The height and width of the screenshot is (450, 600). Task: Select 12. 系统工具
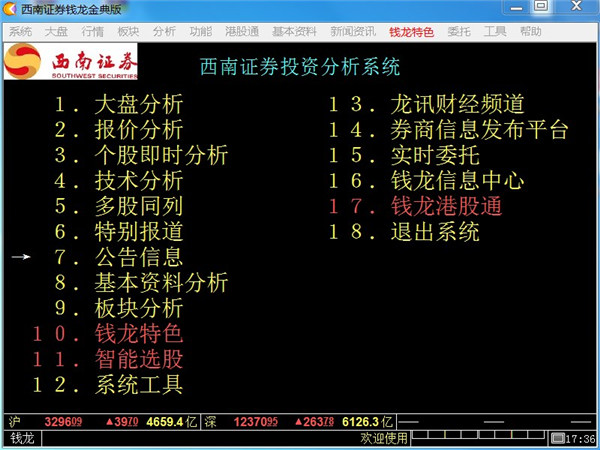pos(108,385)
